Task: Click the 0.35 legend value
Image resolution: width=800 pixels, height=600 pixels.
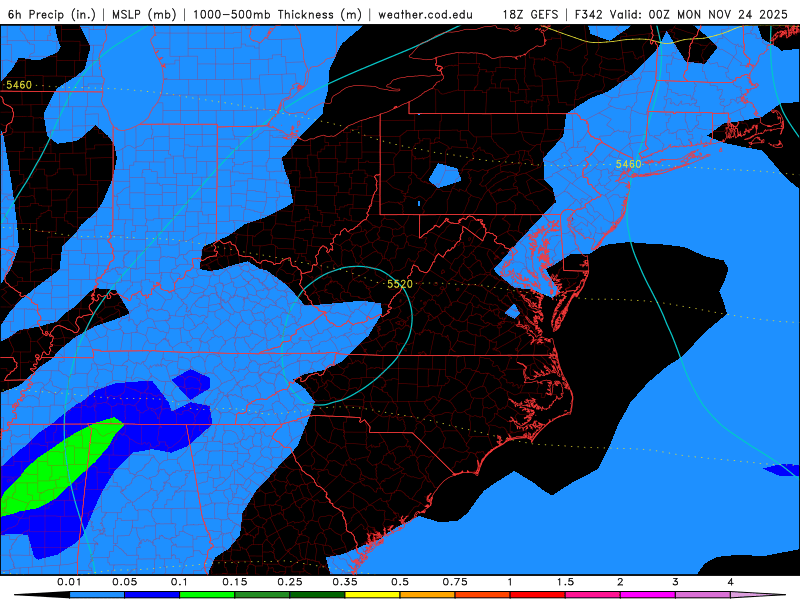Action: tap(345, 582)
